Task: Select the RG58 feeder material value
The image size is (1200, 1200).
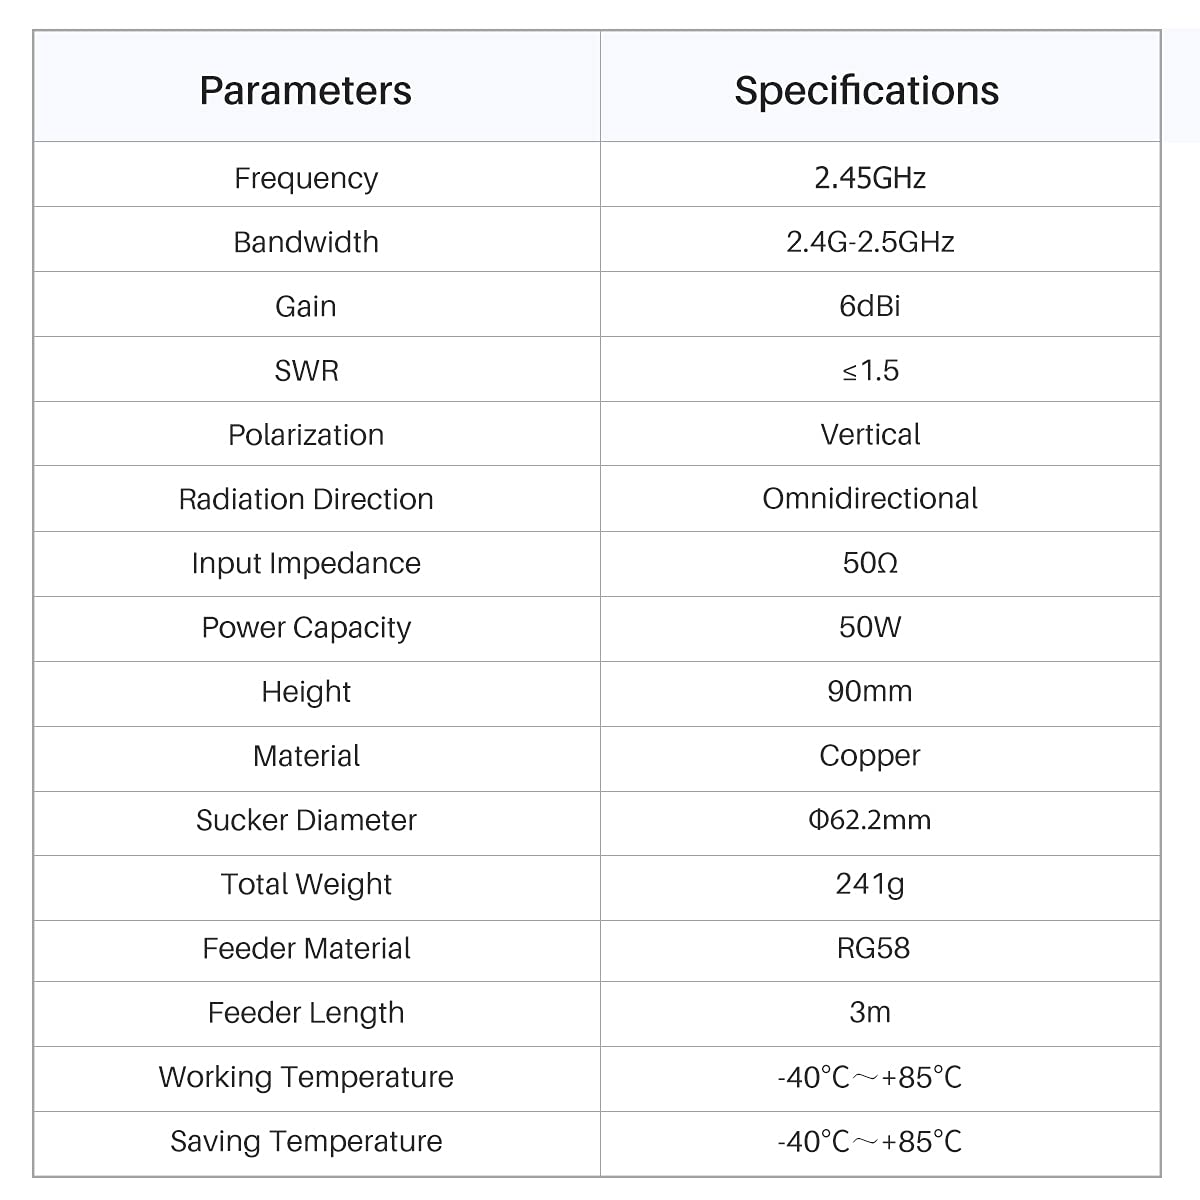Action: pyautogui.click(x=873, y=948)
